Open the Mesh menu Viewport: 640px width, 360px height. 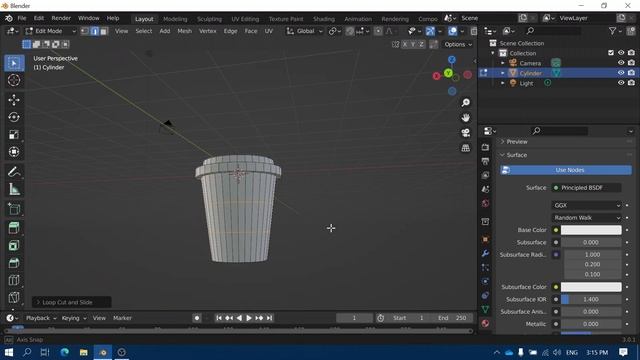point(184,31)
